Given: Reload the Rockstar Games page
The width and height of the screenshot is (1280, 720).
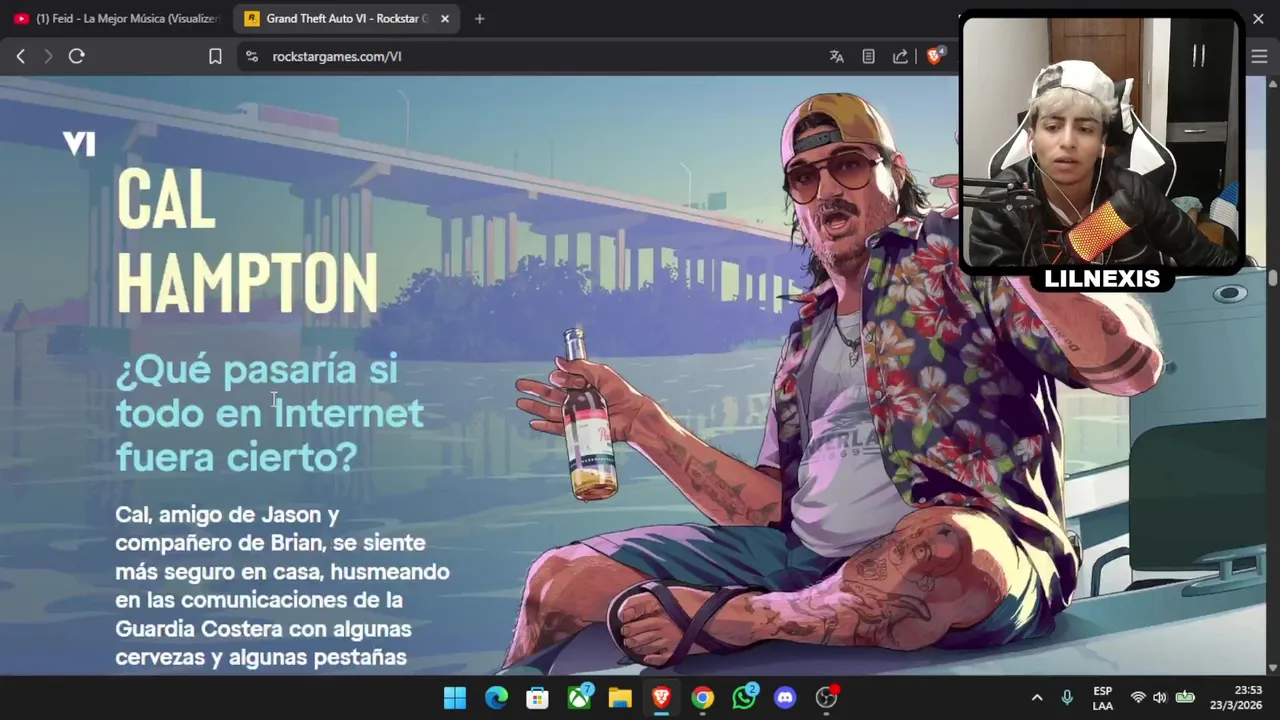Looking at the screenshot, I should 76,57.
